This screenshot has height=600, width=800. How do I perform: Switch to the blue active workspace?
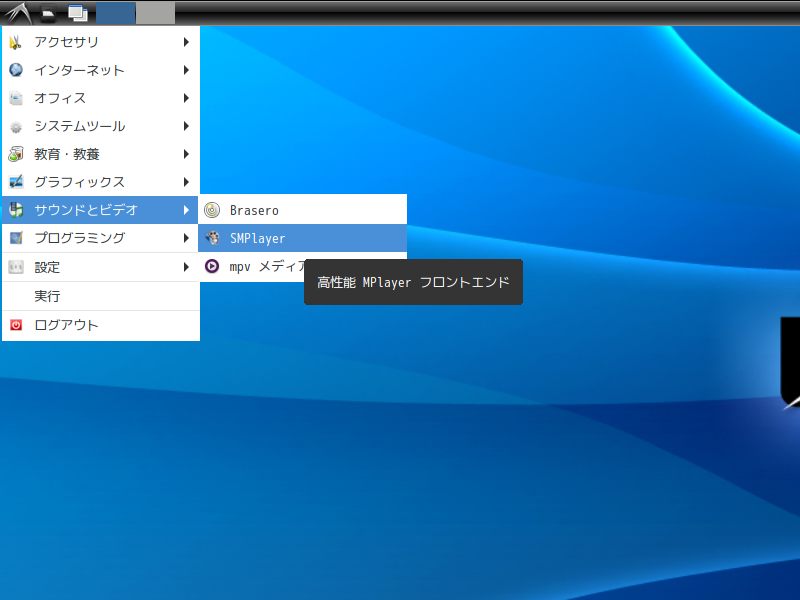(x=116, y=13)
